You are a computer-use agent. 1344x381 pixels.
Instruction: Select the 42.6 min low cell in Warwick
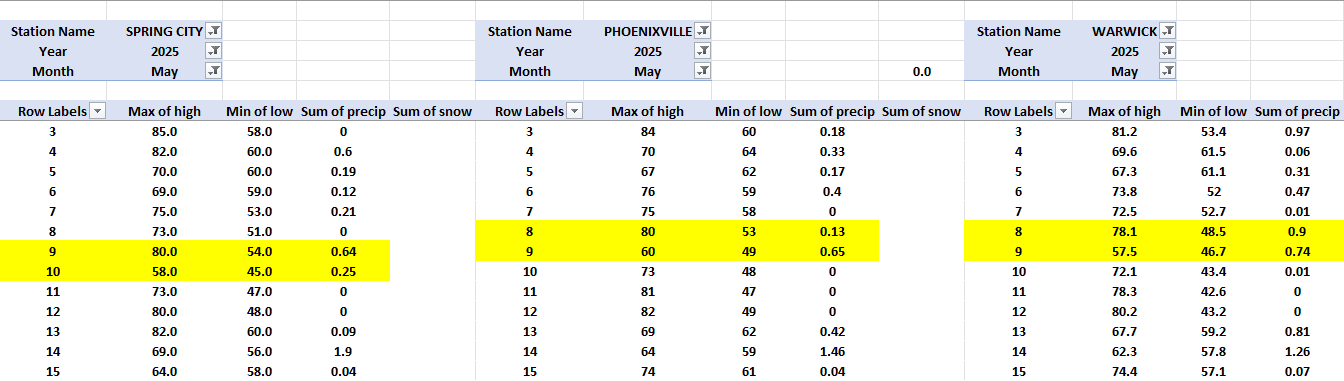click(x=1214, y=291)
